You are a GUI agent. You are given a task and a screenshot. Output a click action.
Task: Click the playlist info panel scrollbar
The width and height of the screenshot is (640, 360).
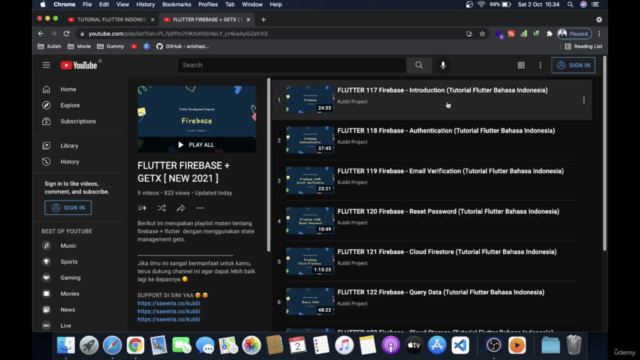(268, 164)
